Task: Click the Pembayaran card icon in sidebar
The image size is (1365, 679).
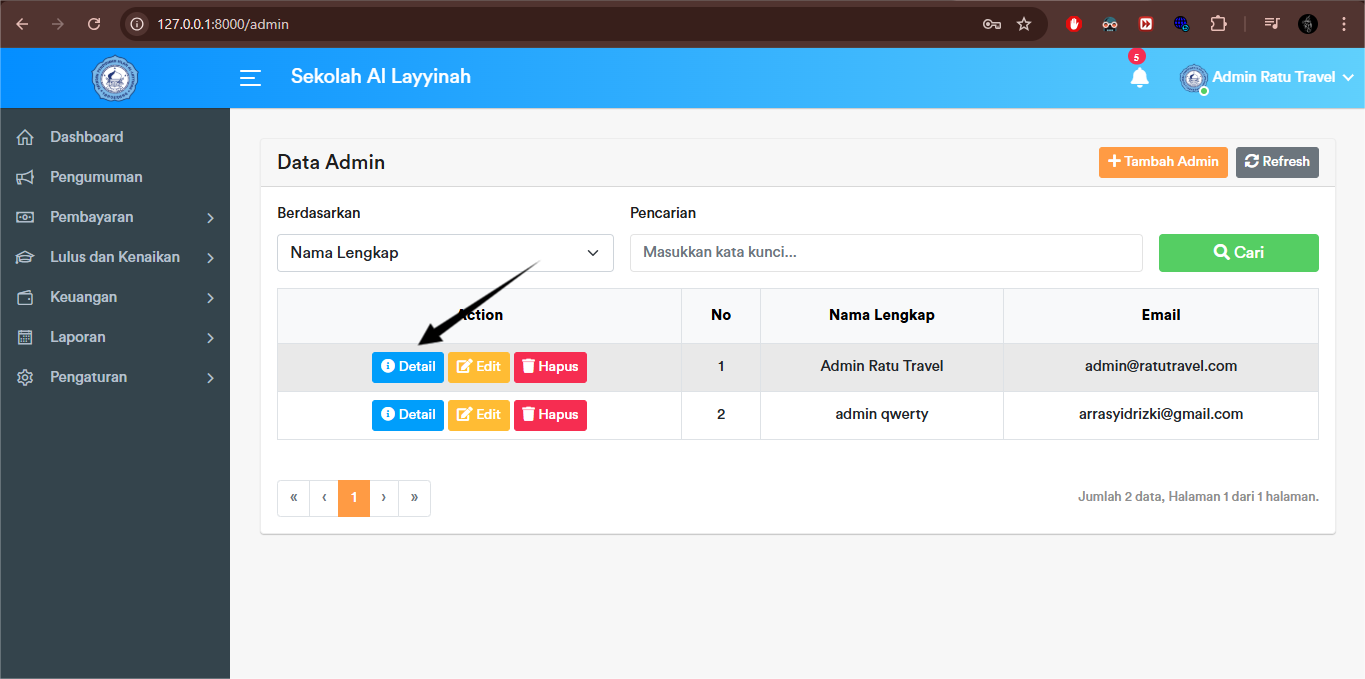Action: [x=24, y=216]
